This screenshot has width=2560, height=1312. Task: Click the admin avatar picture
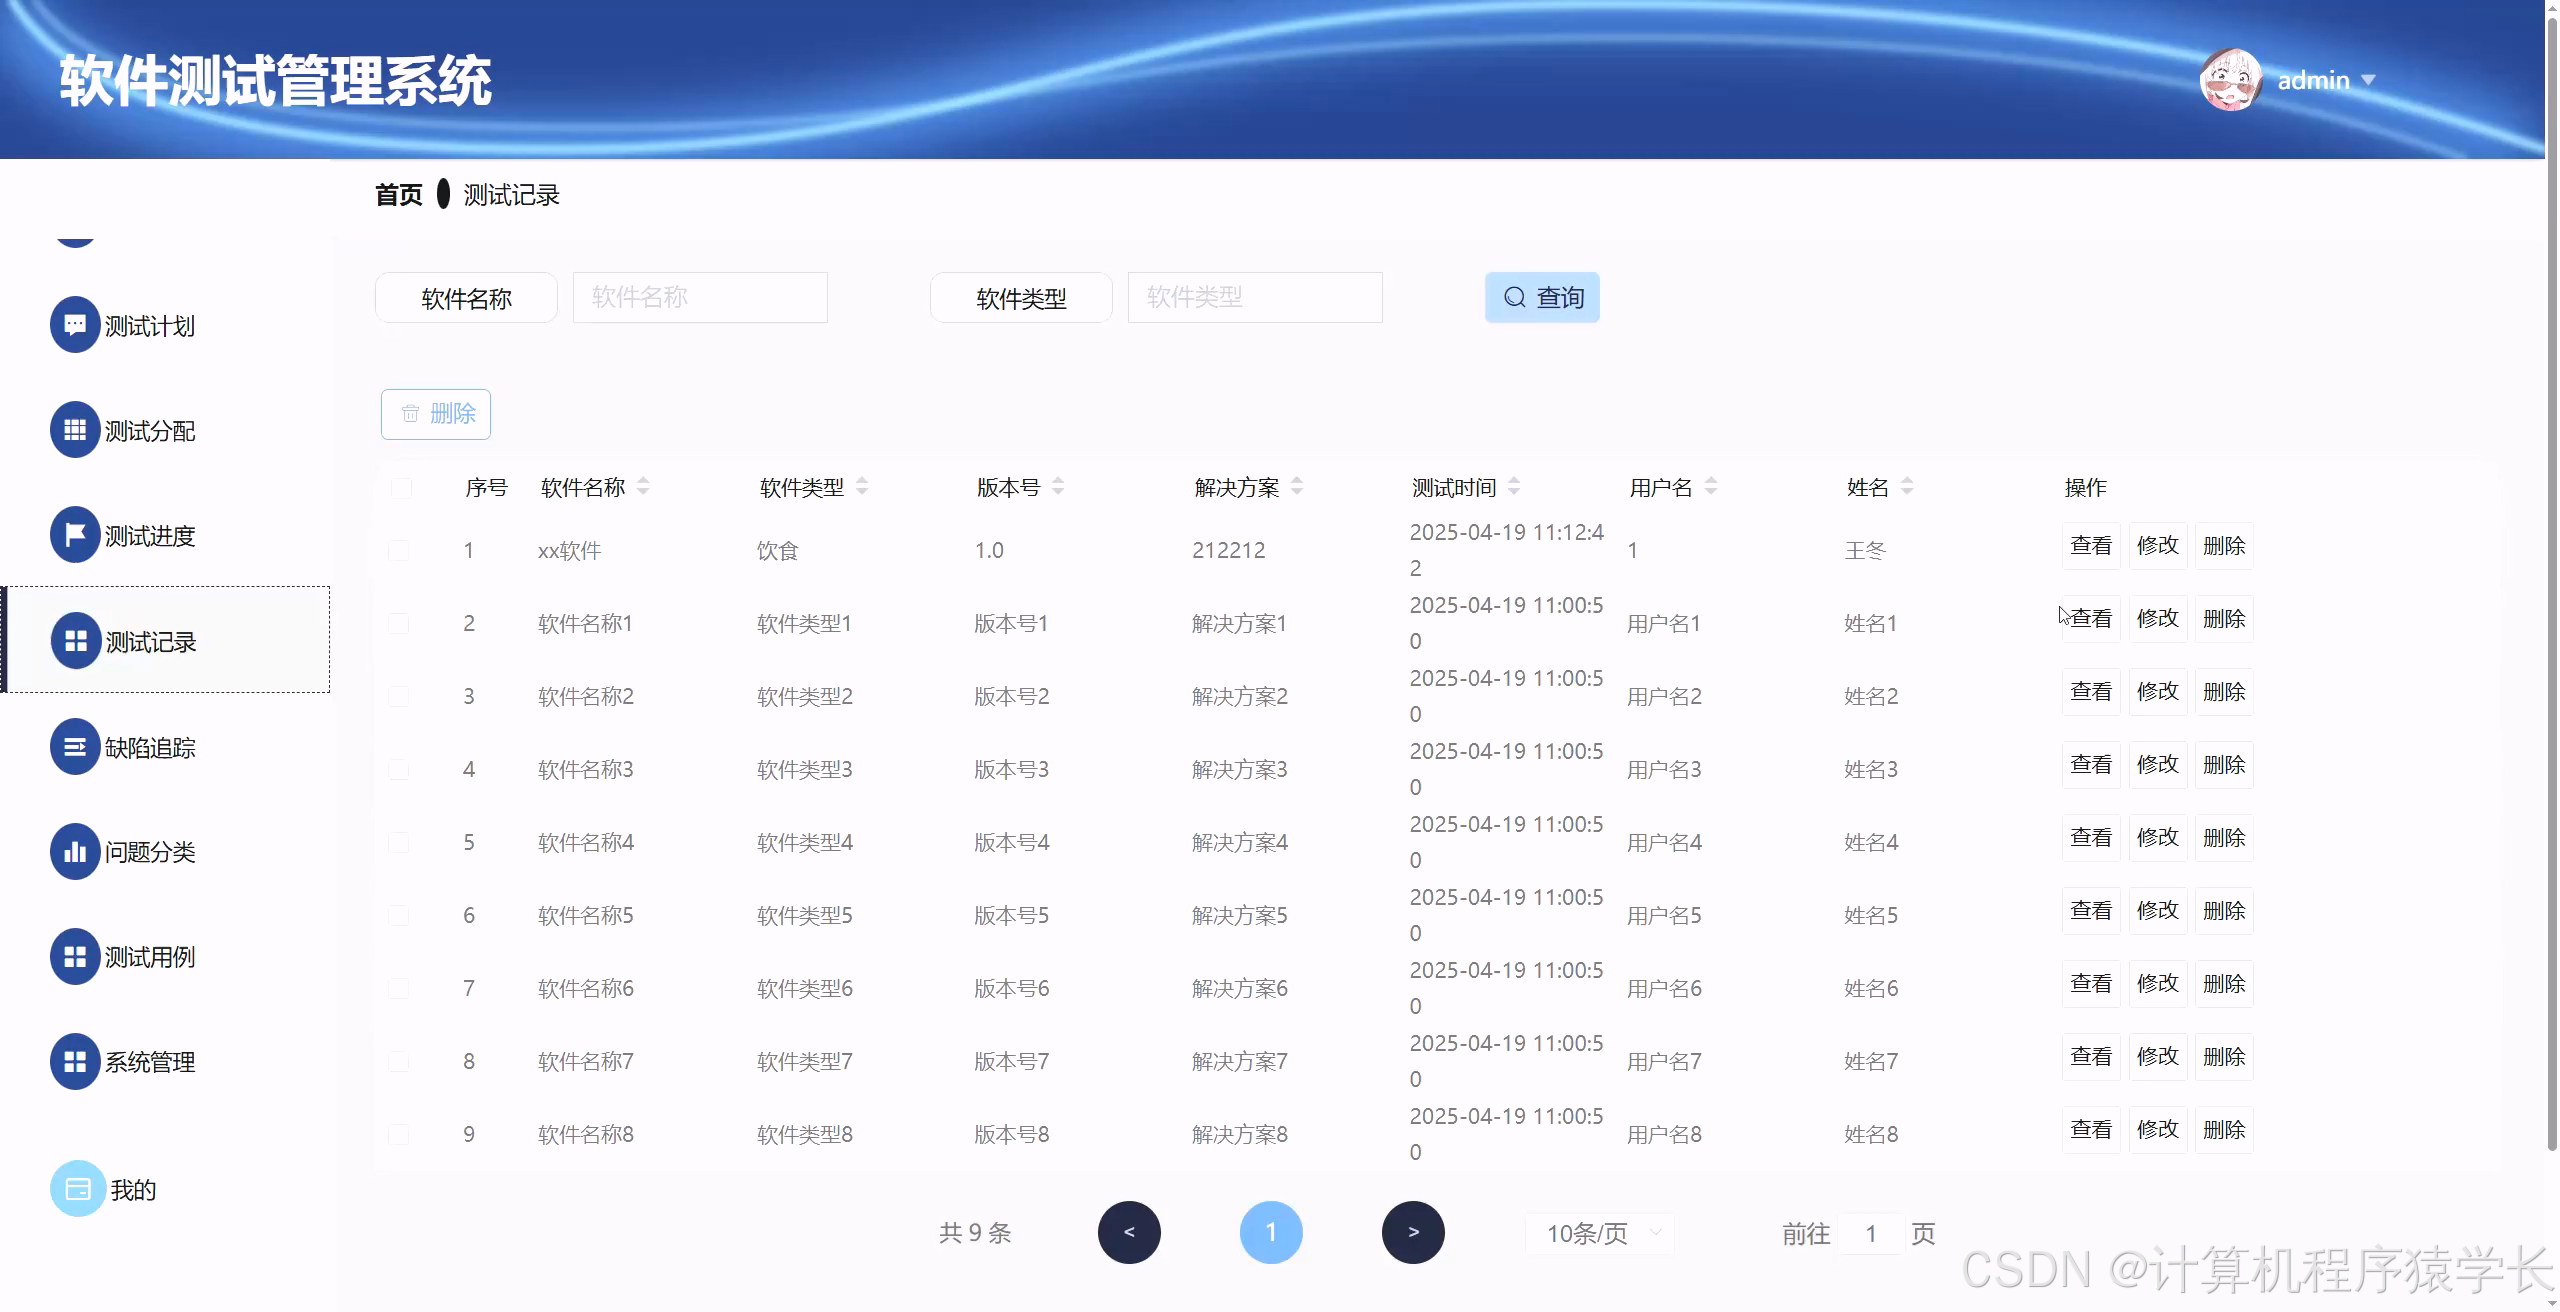click(x=2231, y=80)
